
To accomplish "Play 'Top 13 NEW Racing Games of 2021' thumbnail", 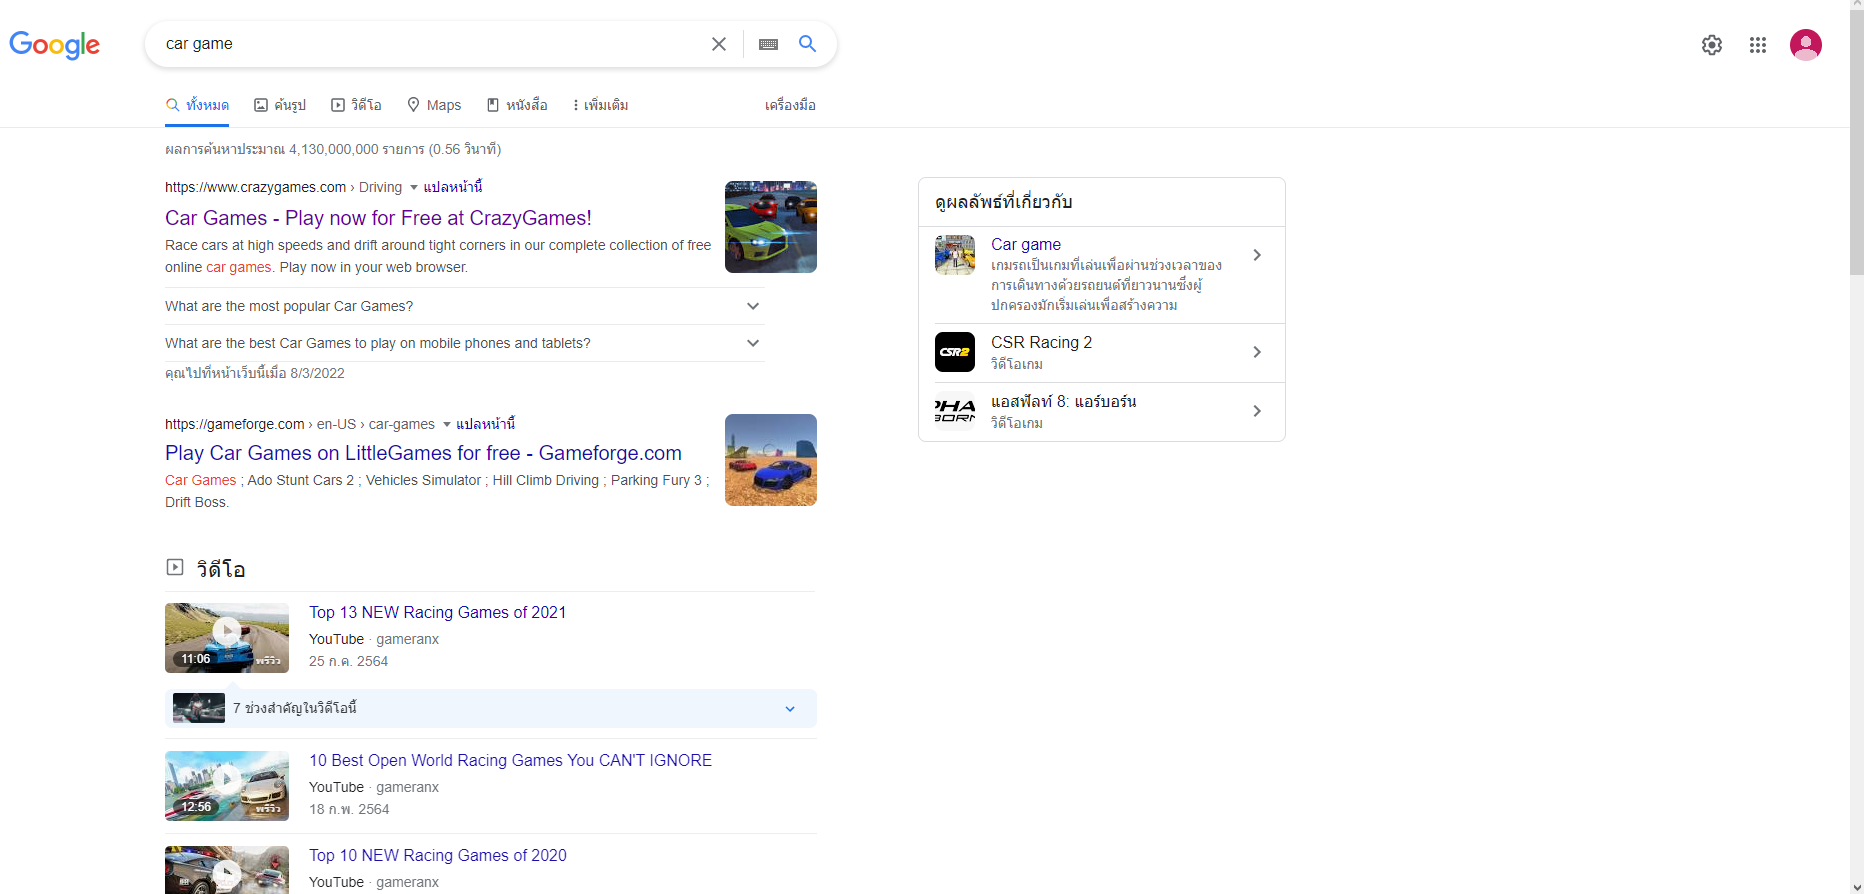I will (x=227, y=638).
